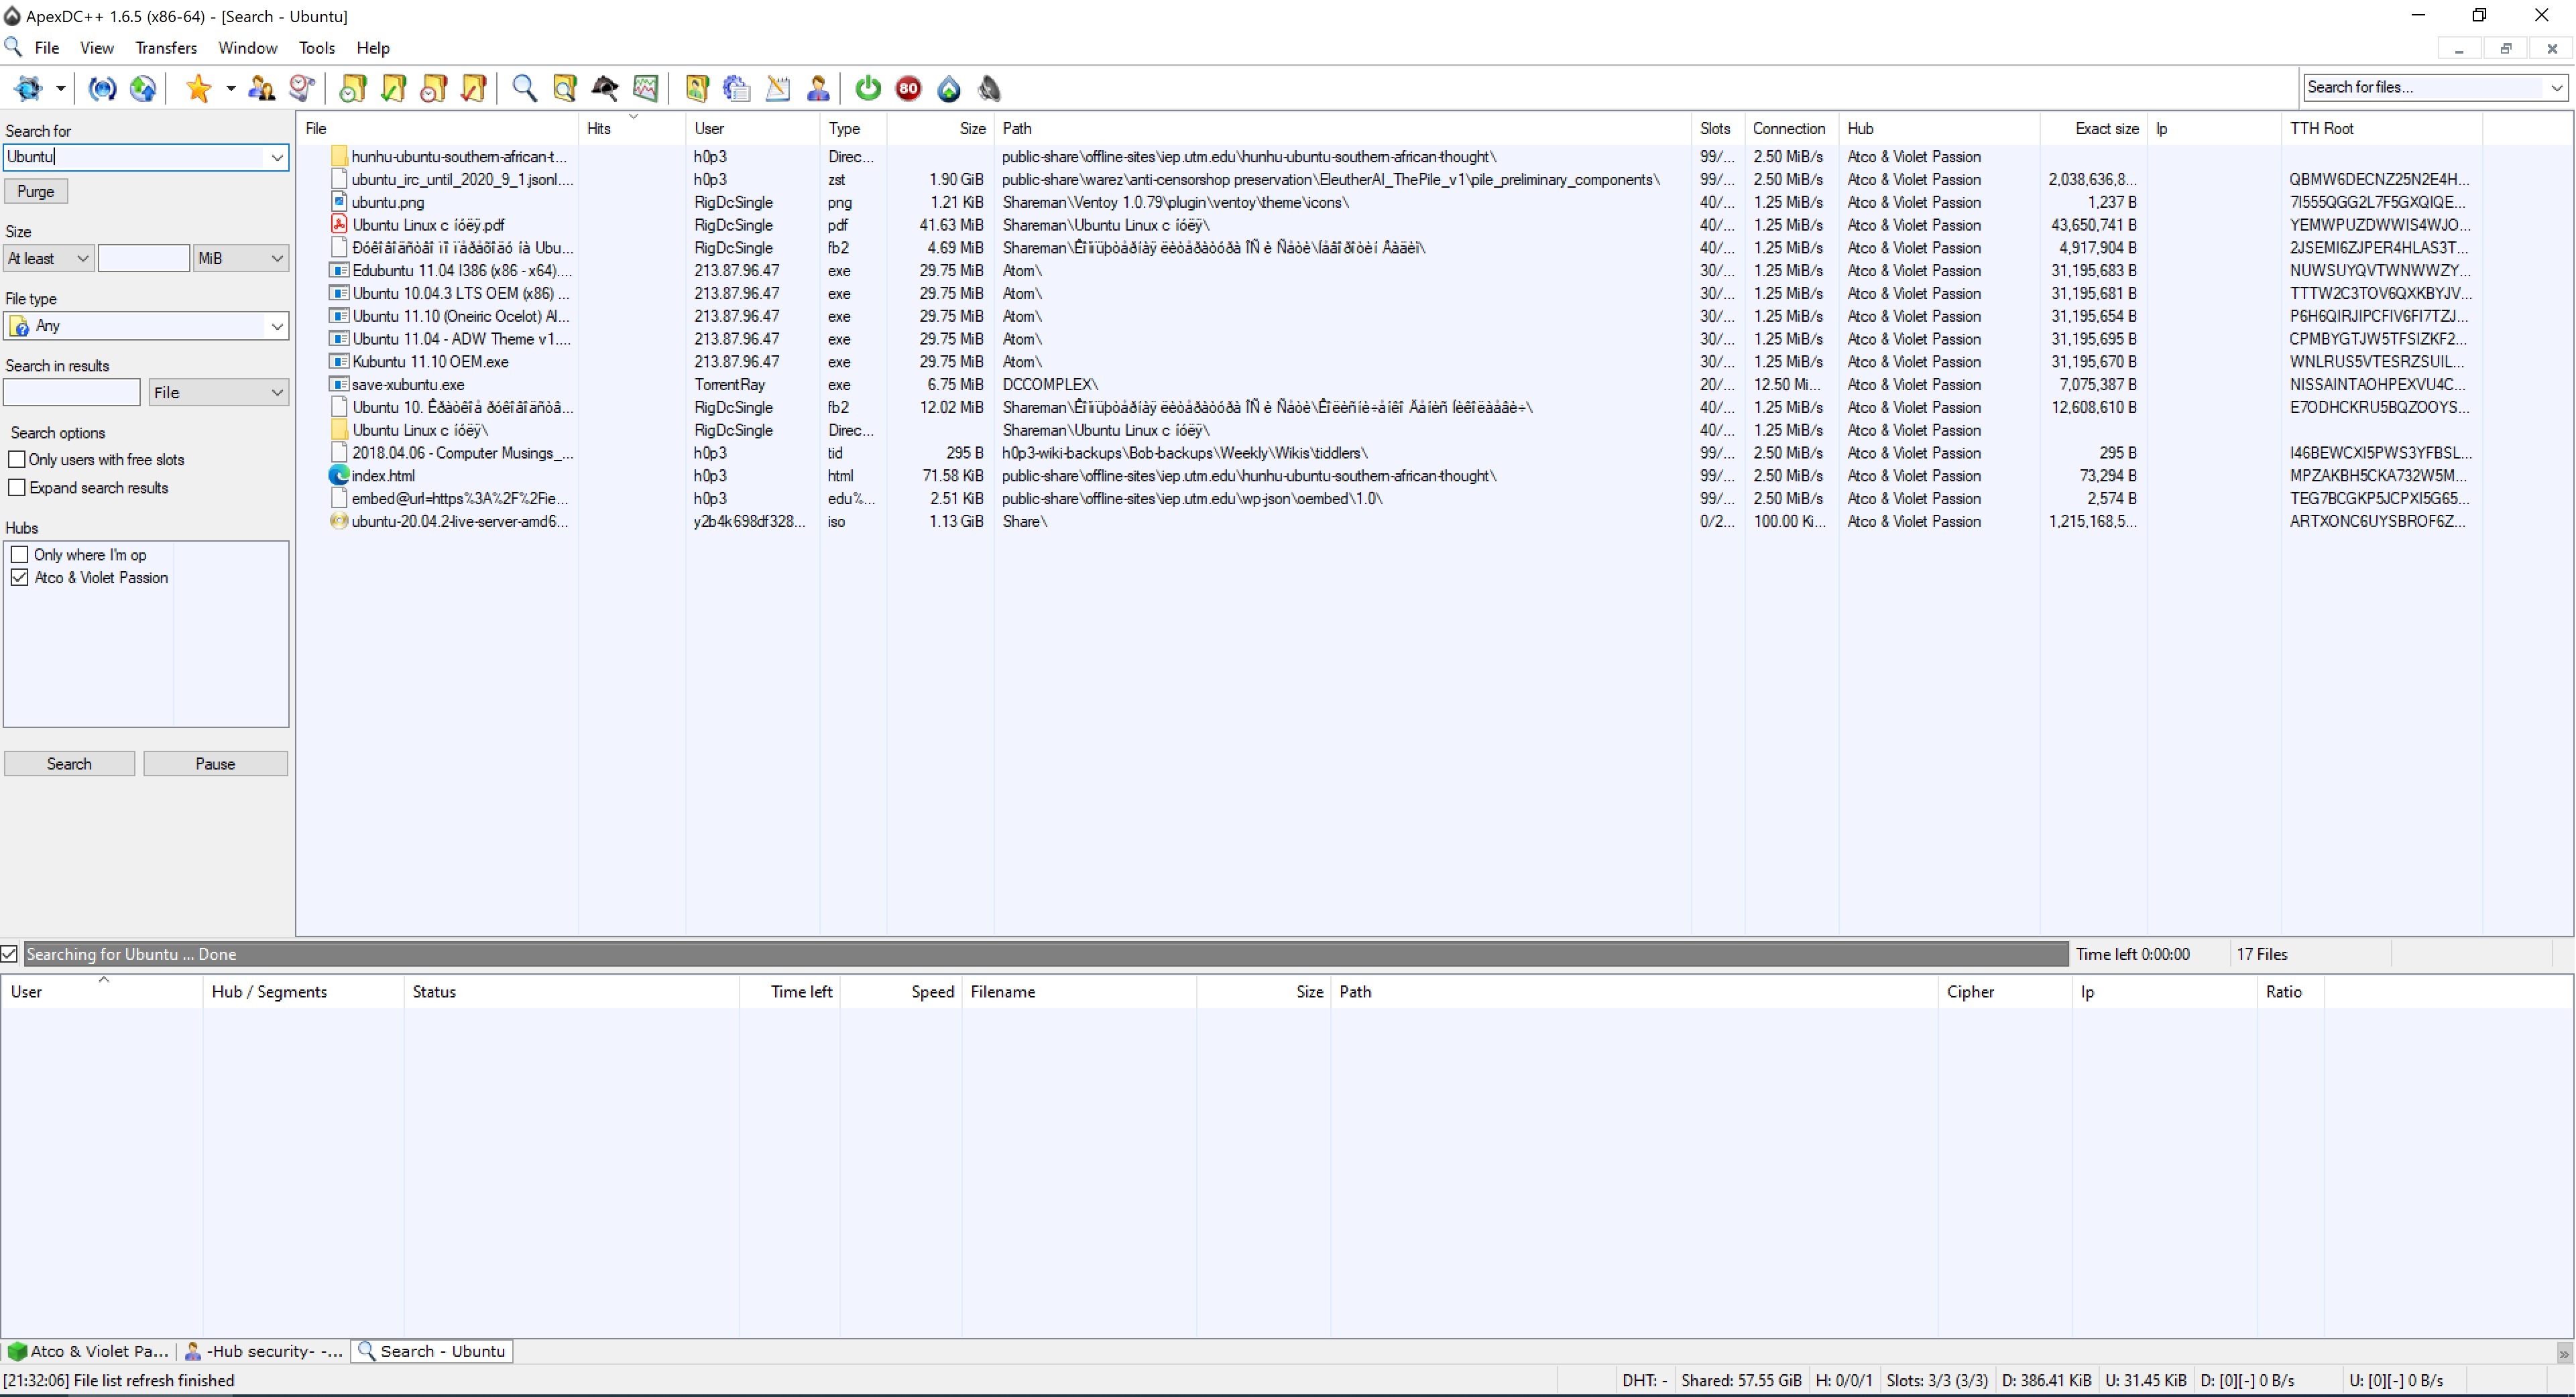
Task: Open the network statistics graph icon
Action: click(646, 89)
